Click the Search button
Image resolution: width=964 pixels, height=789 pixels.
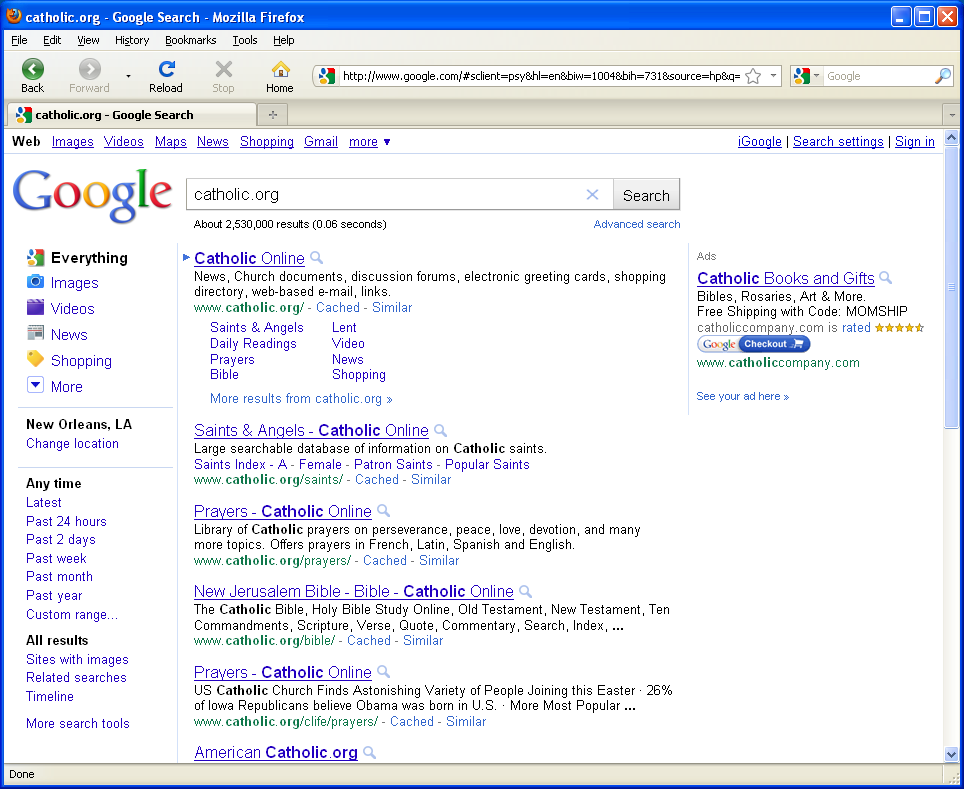point(646,195)
